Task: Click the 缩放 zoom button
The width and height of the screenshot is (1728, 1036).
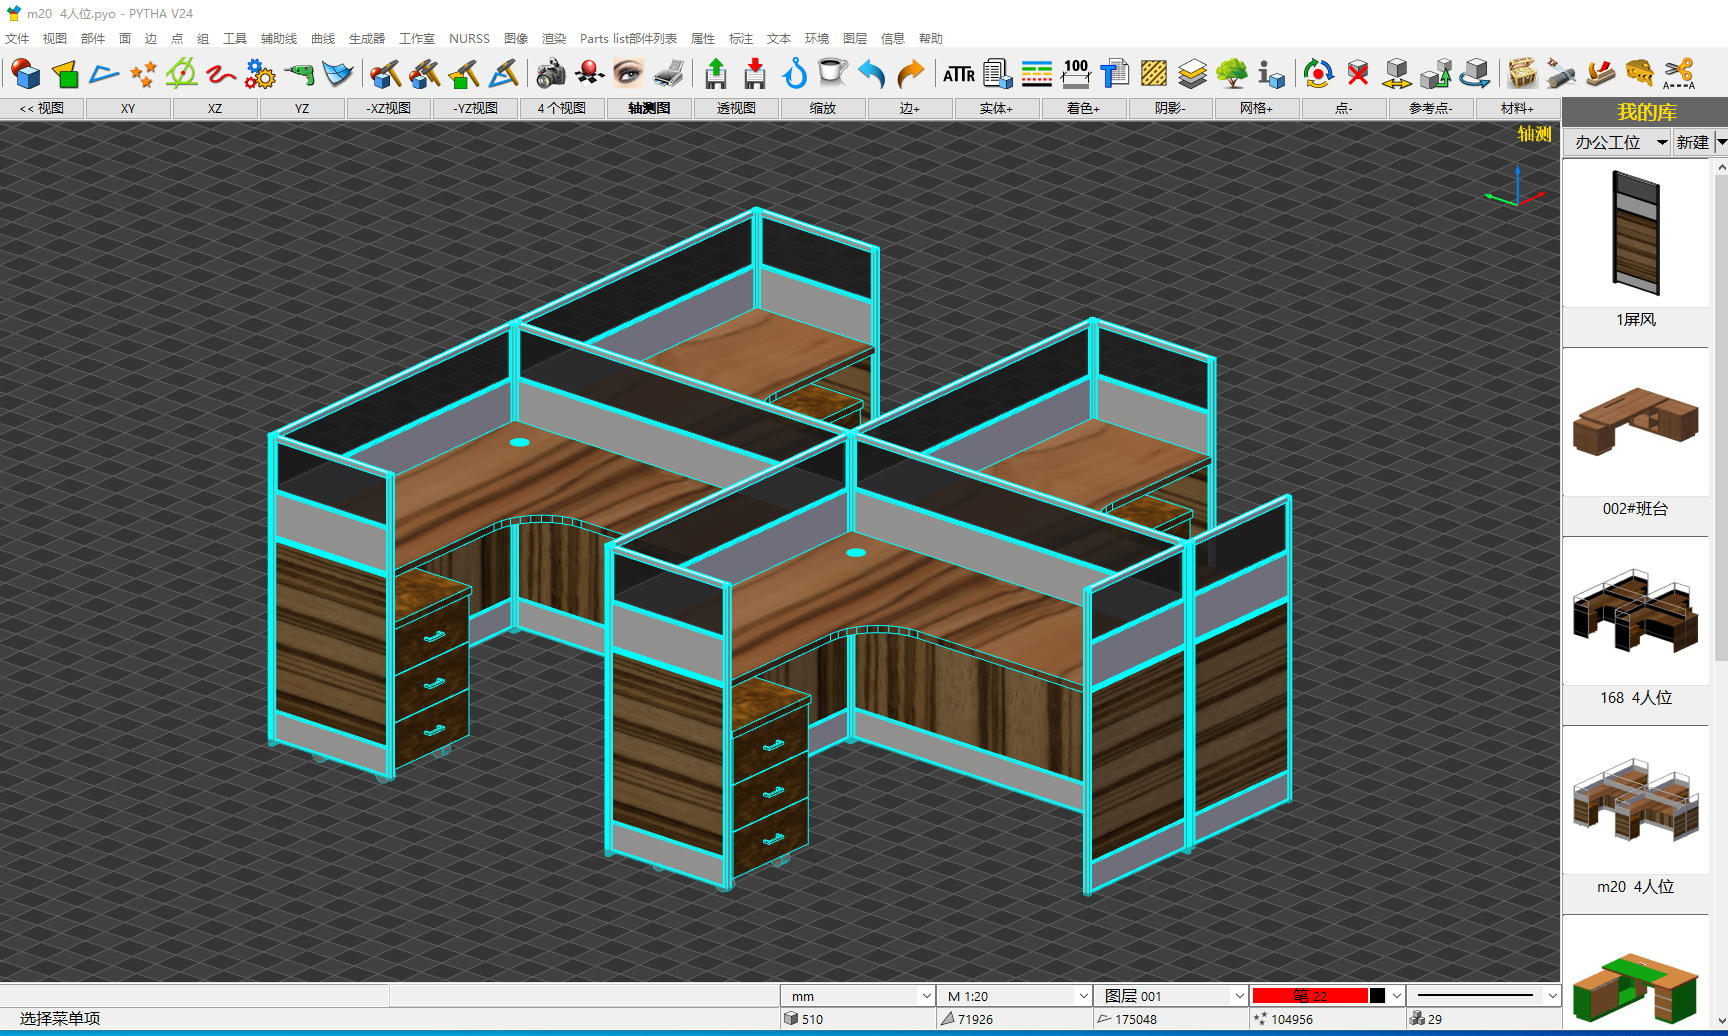Action: tap(823, 108)
